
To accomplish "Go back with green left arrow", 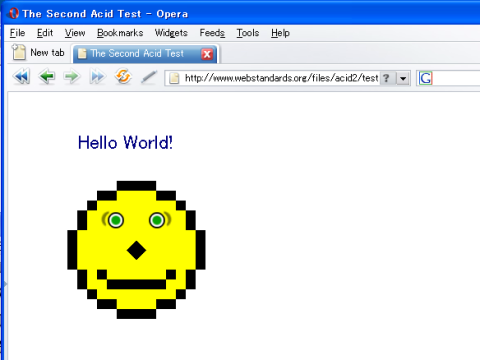I will coord(47,77).
